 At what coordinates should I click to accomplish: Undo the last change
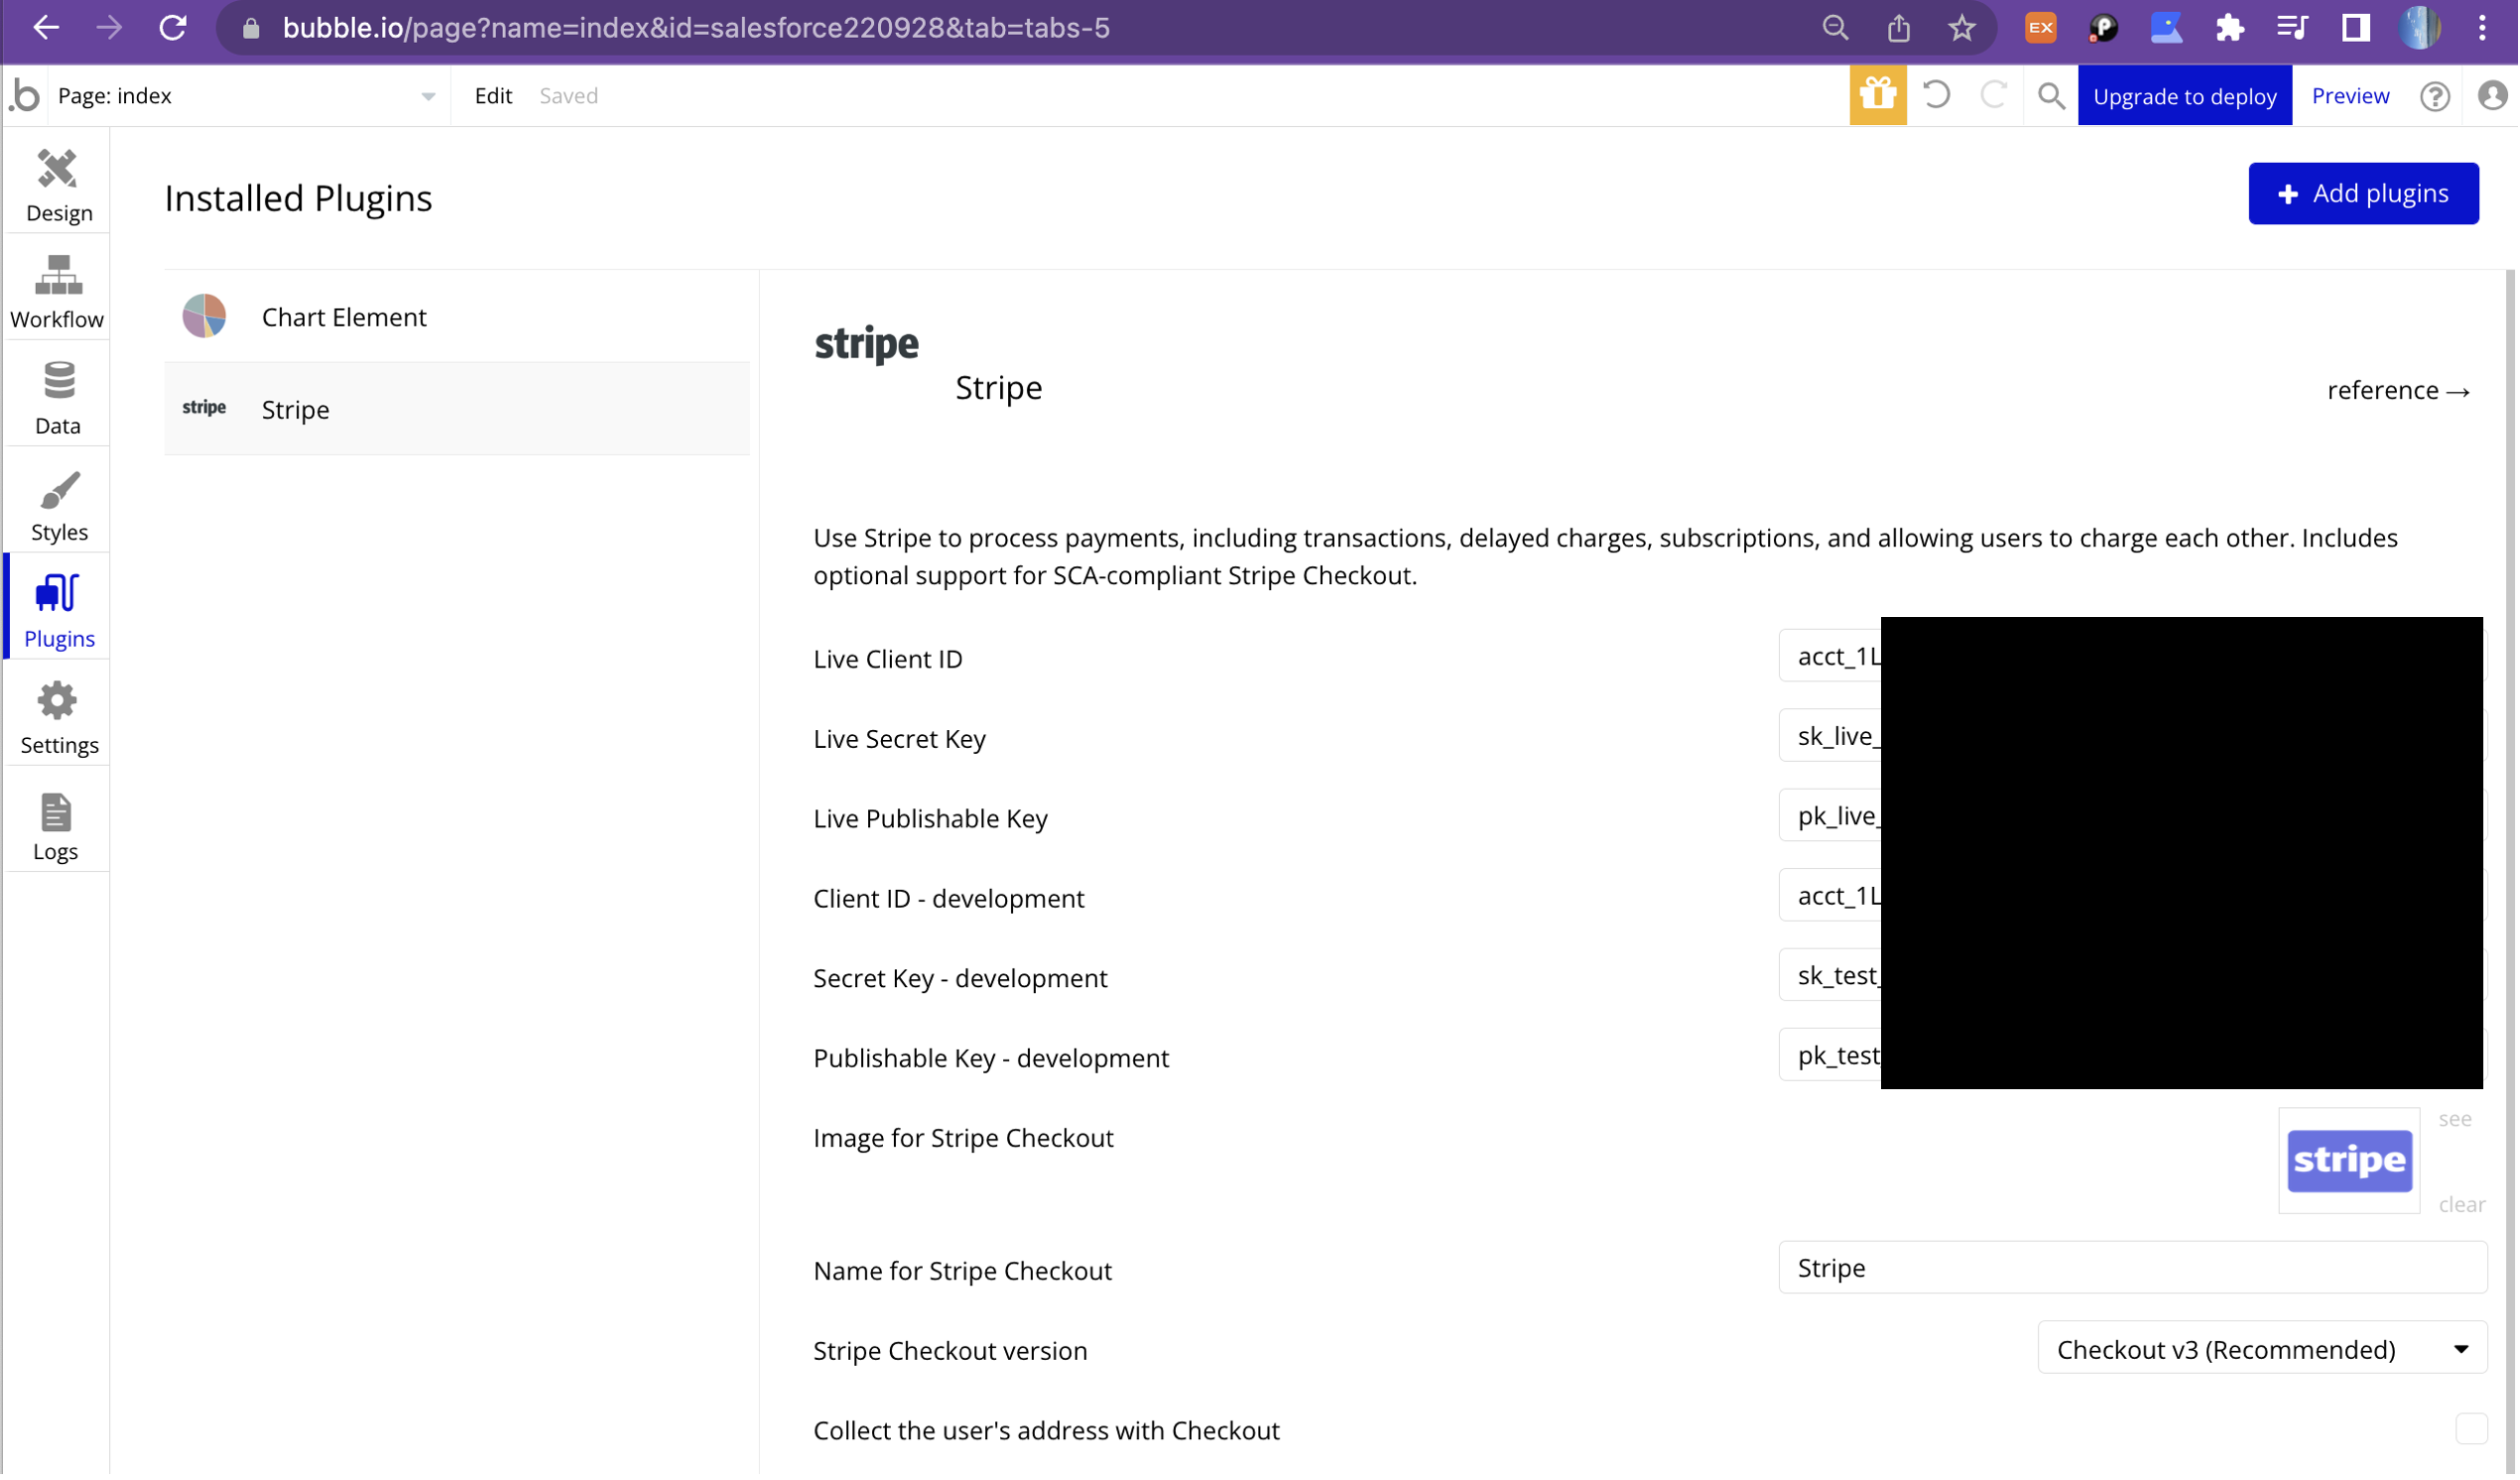[x=1936, y=96]
